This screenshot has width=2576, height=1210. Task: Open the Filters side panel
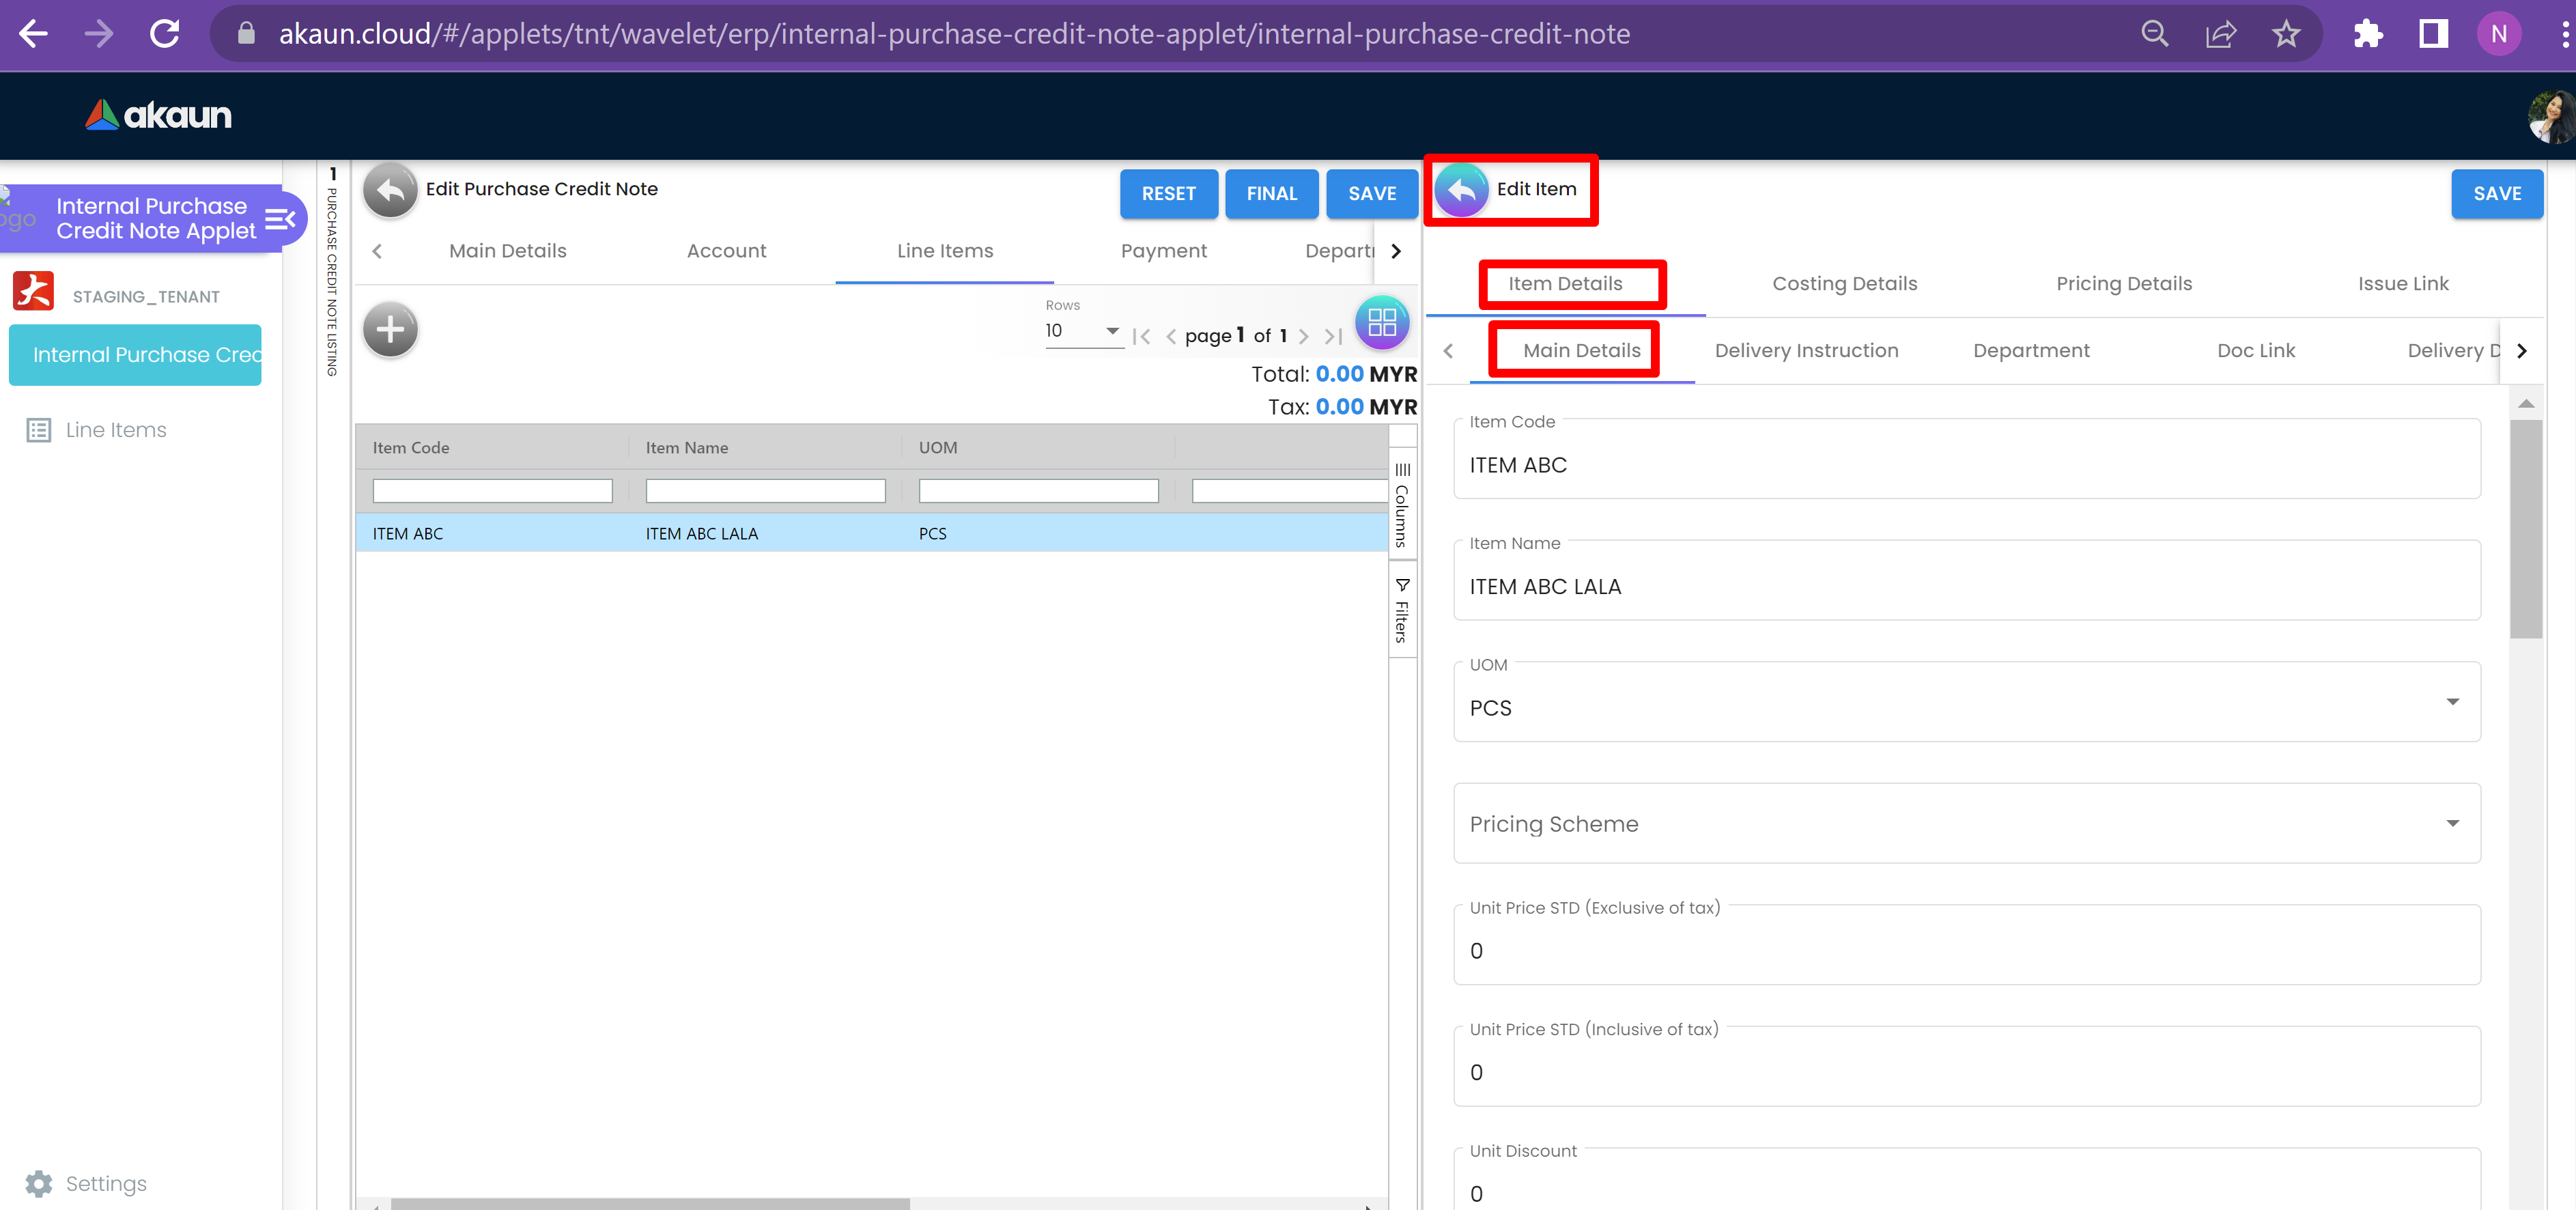click(x=1402, y=610)
